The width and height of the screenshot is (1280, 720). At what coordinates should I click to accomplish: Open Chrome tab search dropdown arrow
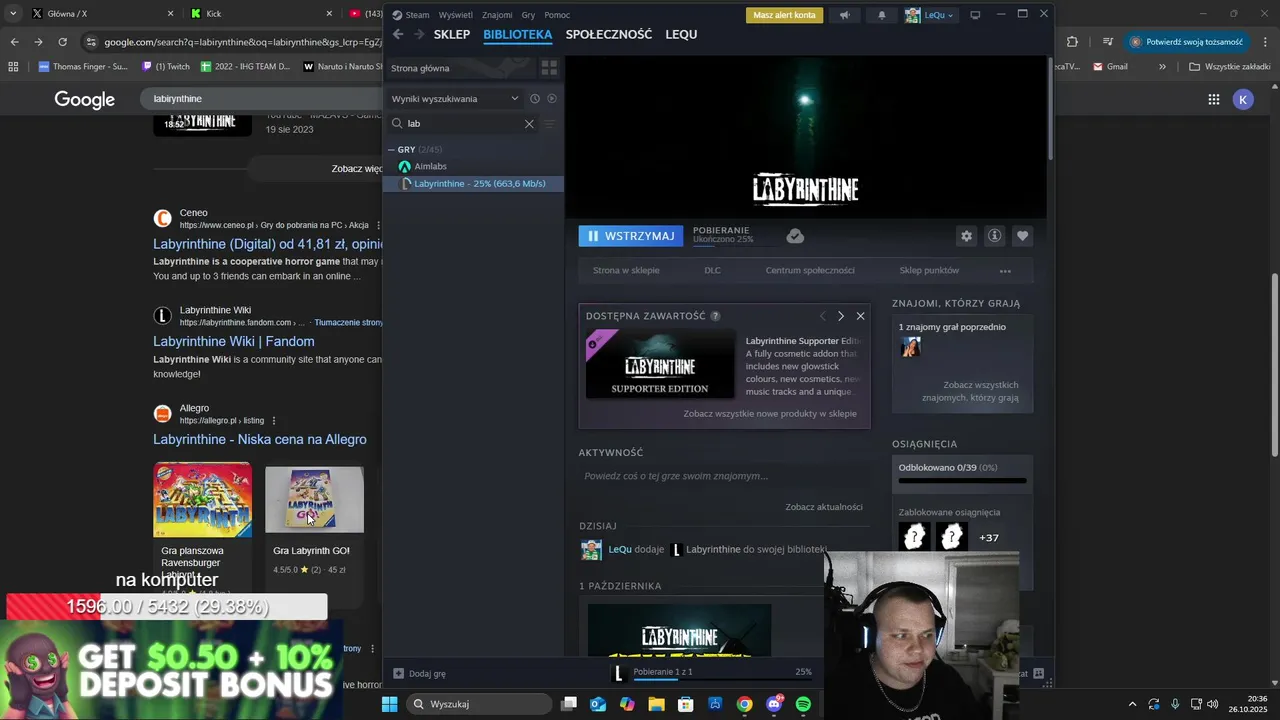pos(13,13)
